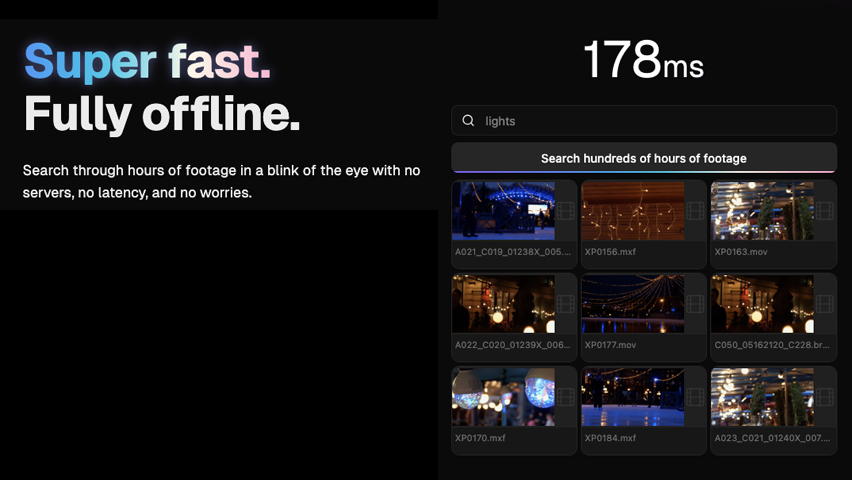
Task: Click the film strip icon on XP0184.mxf
Action: [x=696, y=397]
